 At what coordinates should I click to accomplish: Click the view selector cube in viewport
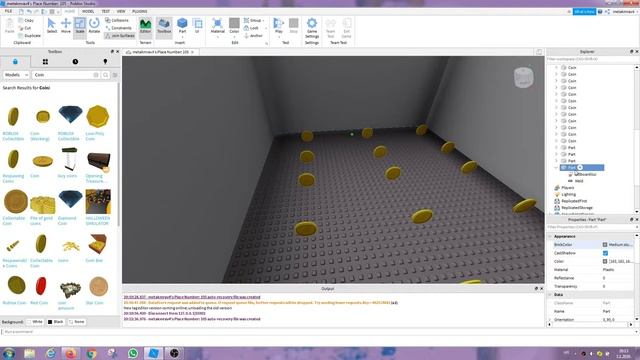point(524,78)
